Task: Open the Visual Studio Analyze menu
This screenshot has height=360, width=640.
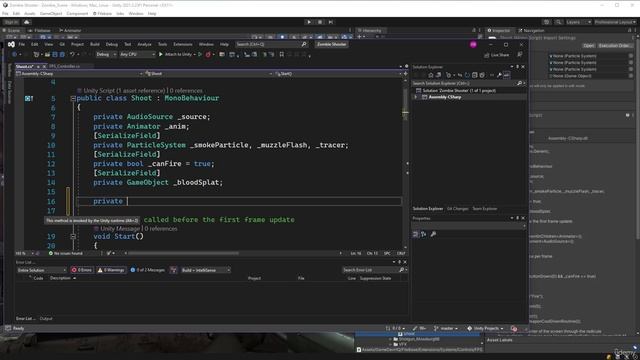Action: 144,44
